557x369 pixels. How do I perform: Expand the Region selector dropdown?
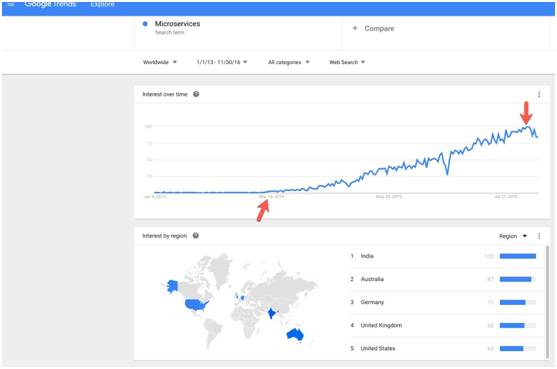coord(513,236)
